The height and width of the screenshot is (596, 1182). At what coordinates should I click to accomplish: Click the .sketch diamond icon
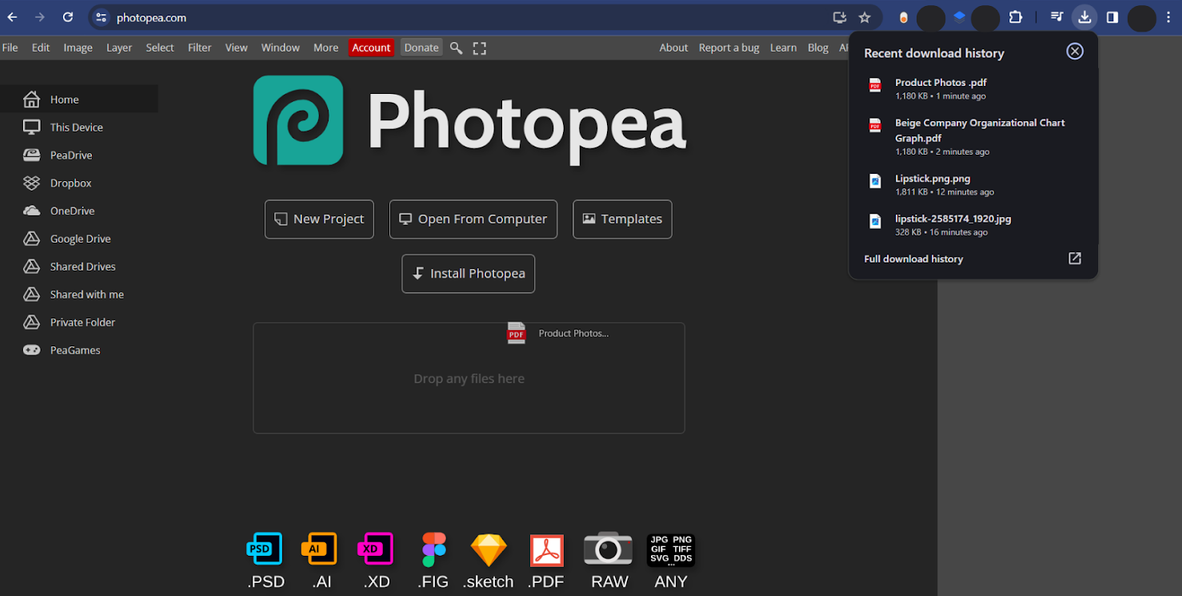[488, 550]
